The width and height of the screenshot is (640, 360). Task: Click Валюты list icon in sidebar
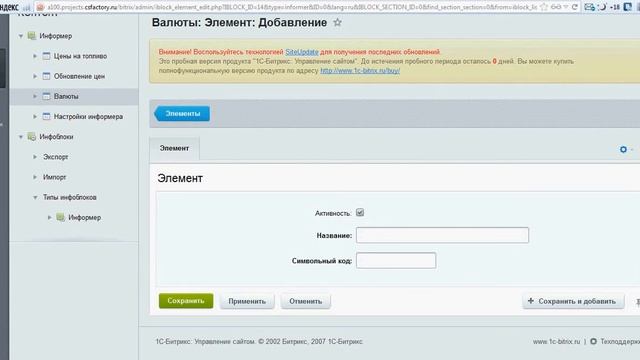click(x=47, y=96)
